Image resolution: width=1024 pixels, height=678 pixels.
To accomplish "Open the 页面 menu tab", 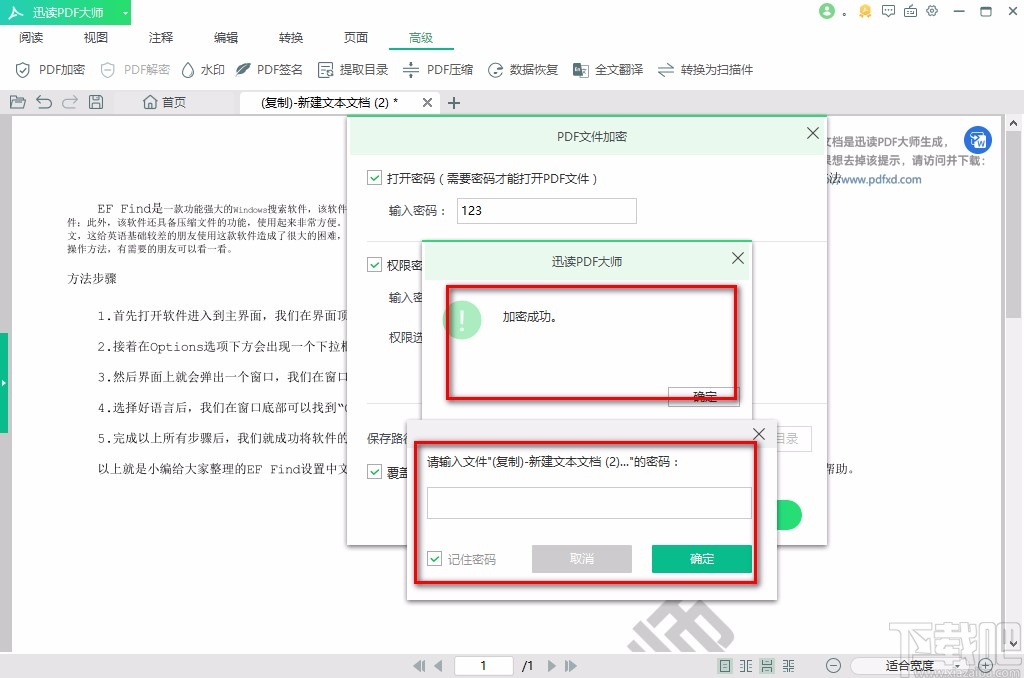I will 356,37.
